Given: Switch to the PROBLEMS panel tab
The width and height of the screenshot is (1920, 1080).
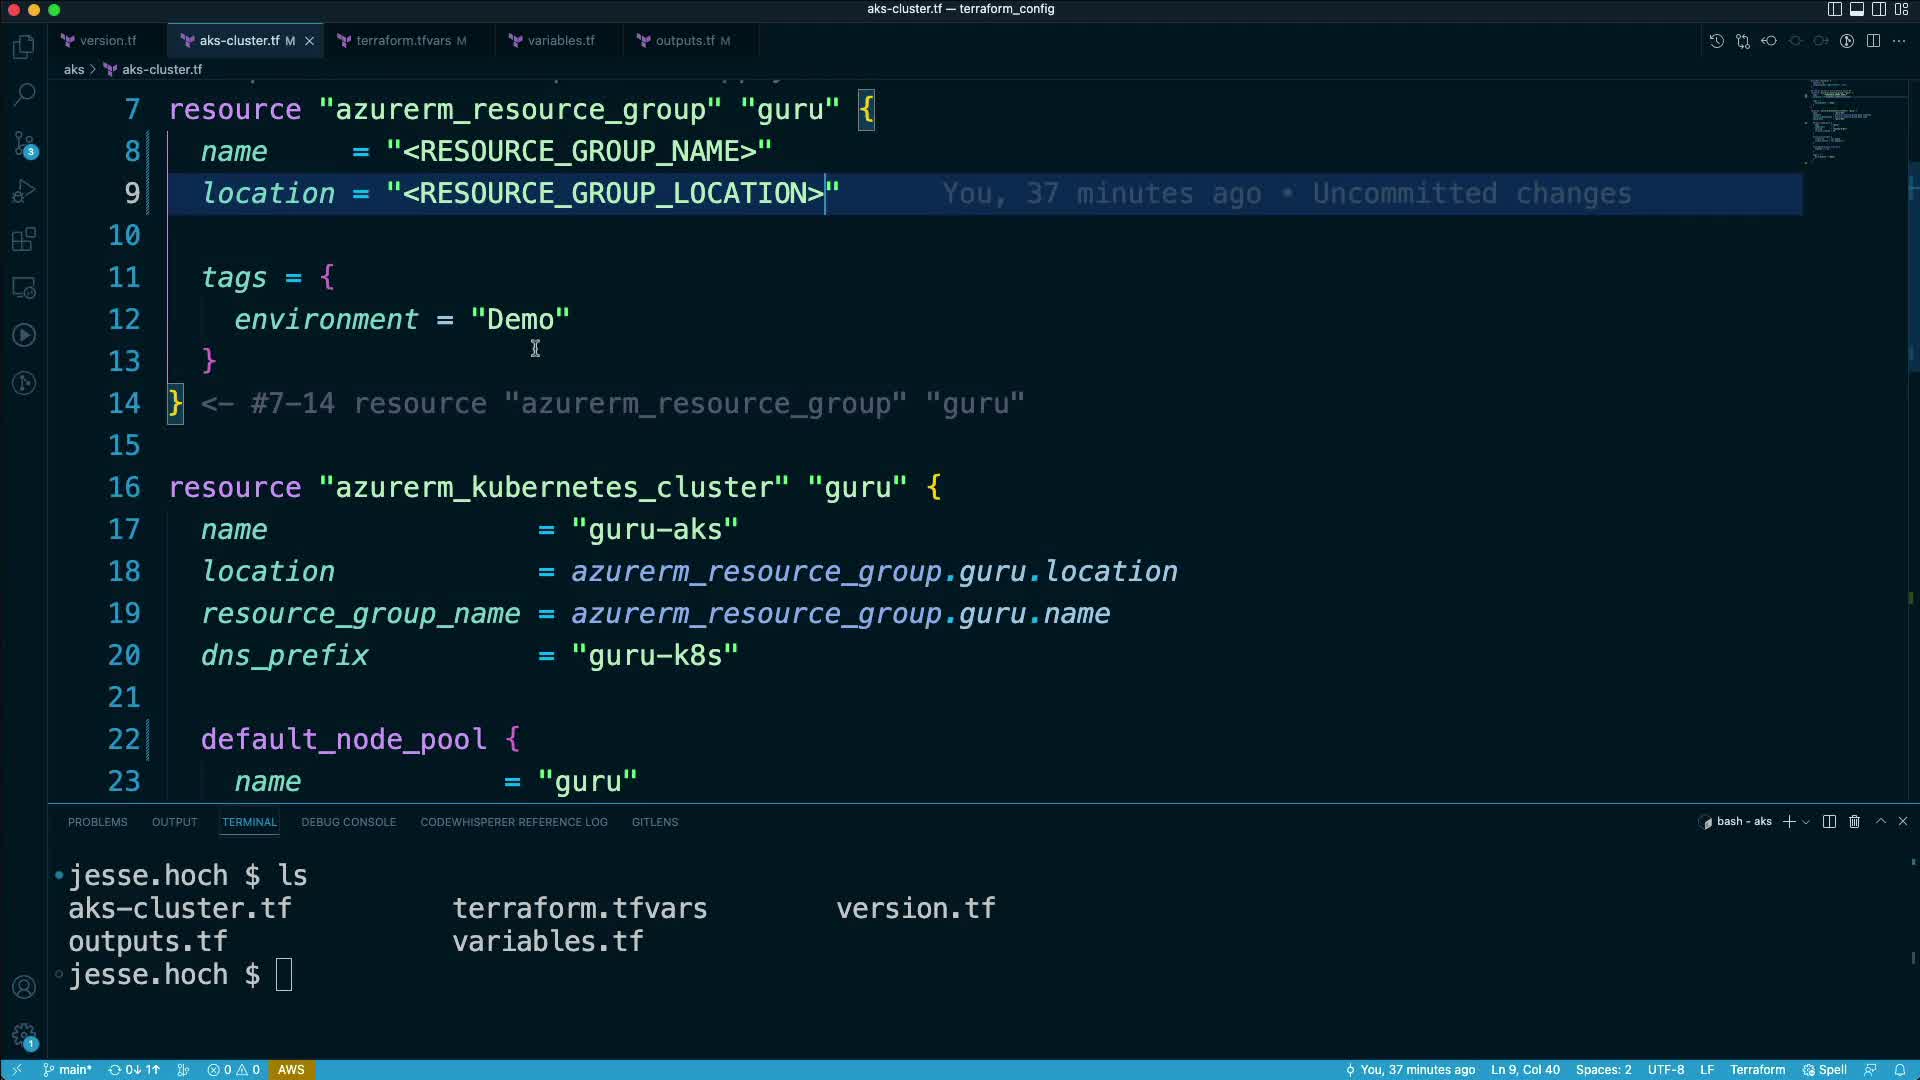Looking at the screenshot, I should [97, 822].
